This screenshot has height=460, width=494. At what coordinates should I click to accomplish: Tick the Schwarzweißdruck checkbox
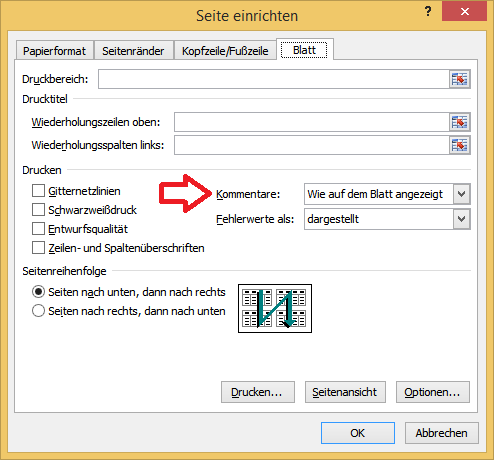[x=38, y=210]
